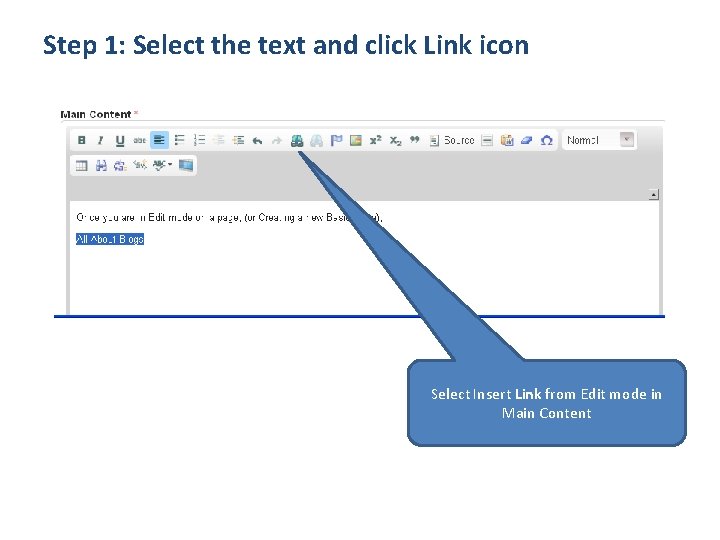
Task: Insert a bulleted list
Action: (180, 140)
